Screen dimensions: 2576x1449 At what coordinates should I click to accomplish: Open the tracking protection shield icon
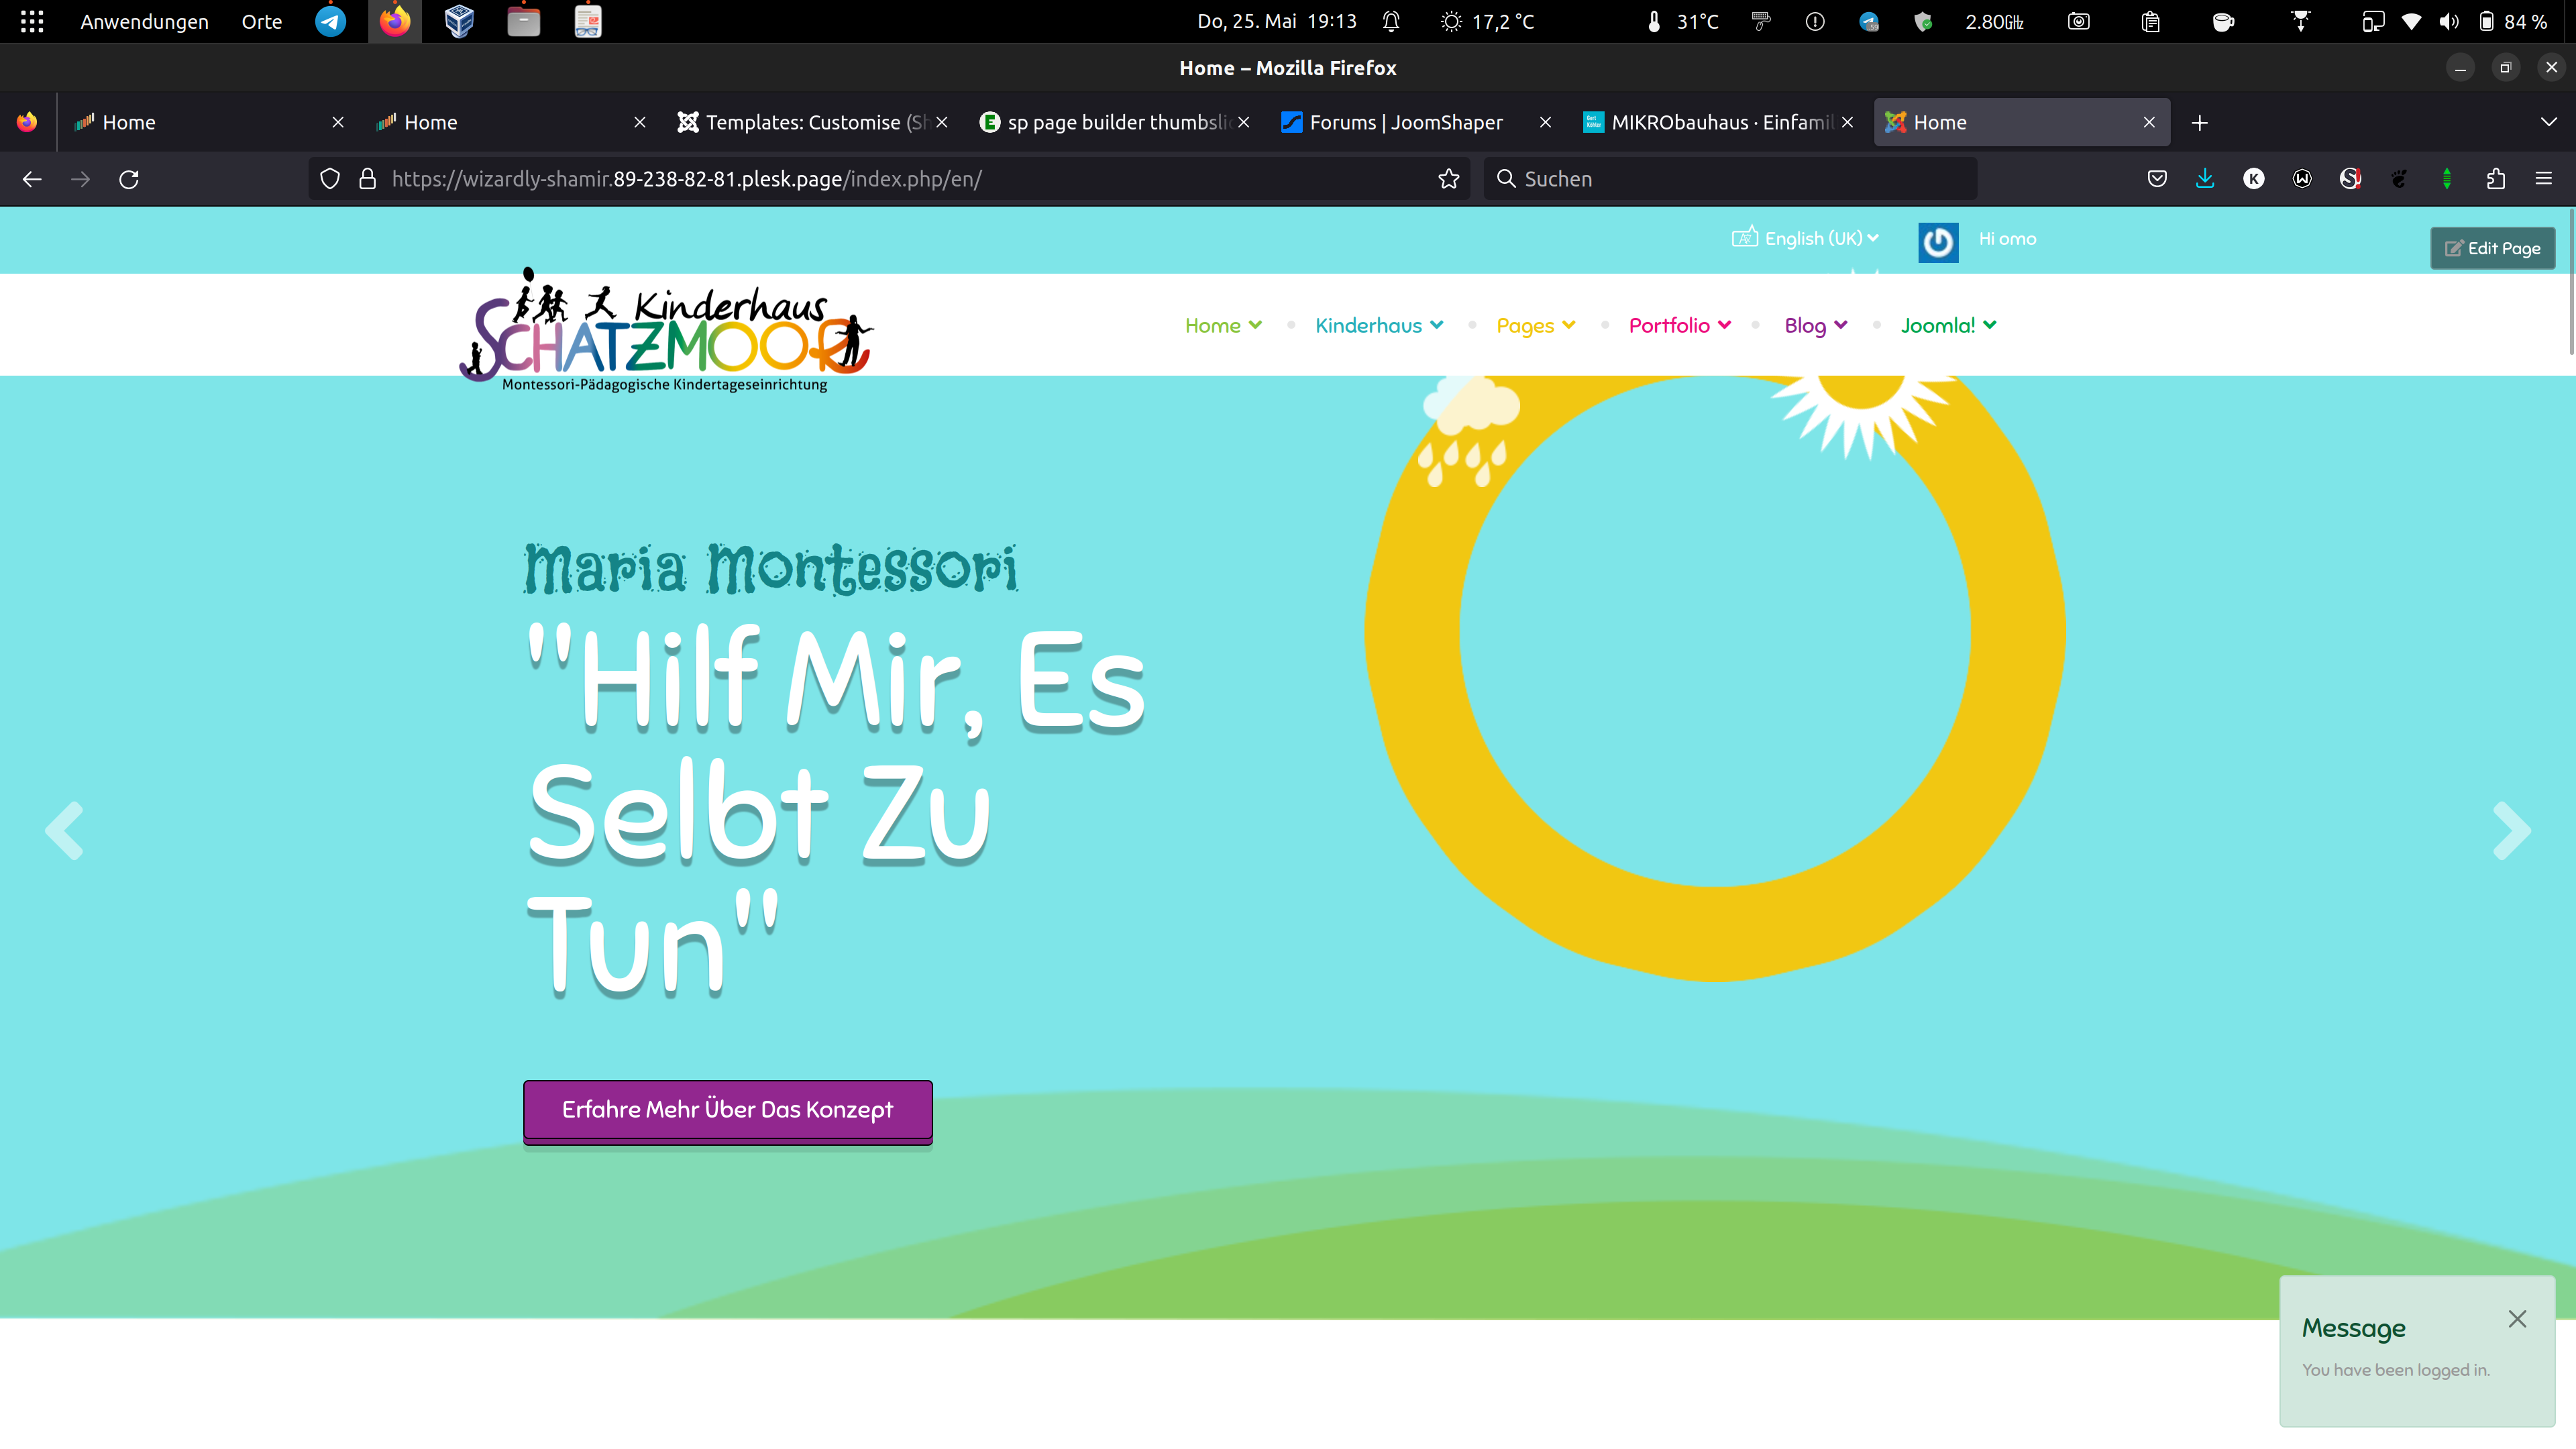click(x=329, y=179)
